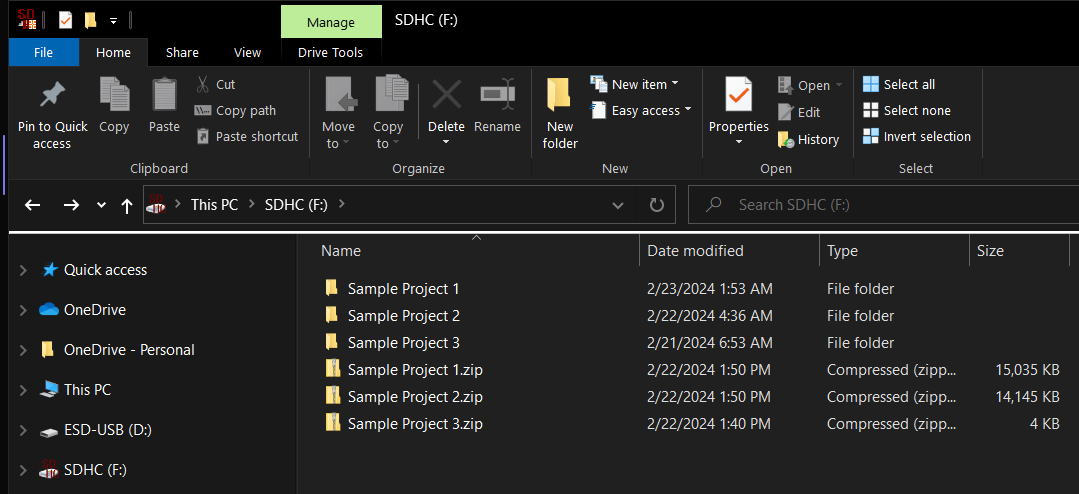The height and width of the screenshot is (494, 1079).
Task: Switch to the View ribbon tab
Action: pyautogui.click(x=247, y=52)
